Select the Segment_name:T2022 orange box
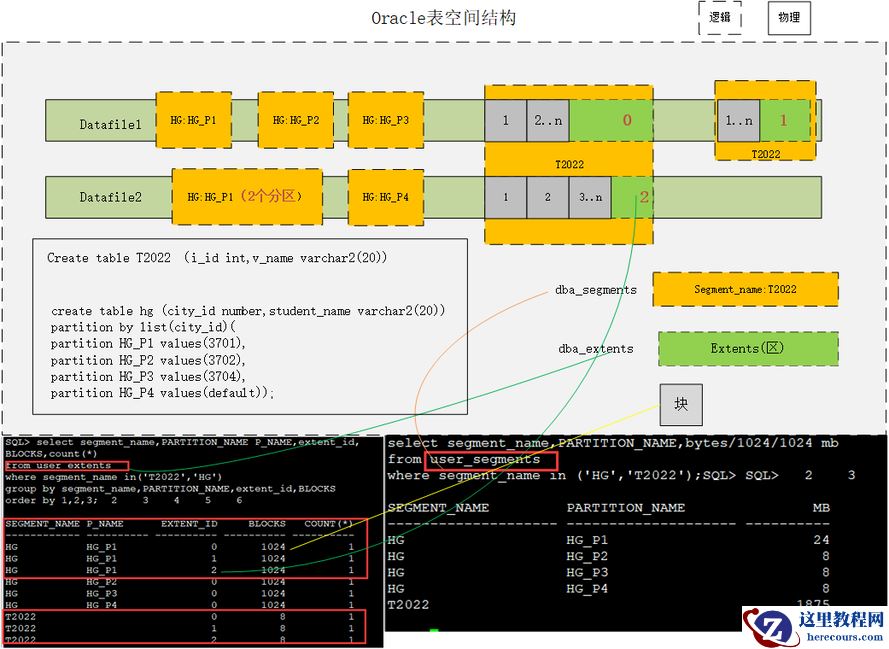 click(746, 290)
